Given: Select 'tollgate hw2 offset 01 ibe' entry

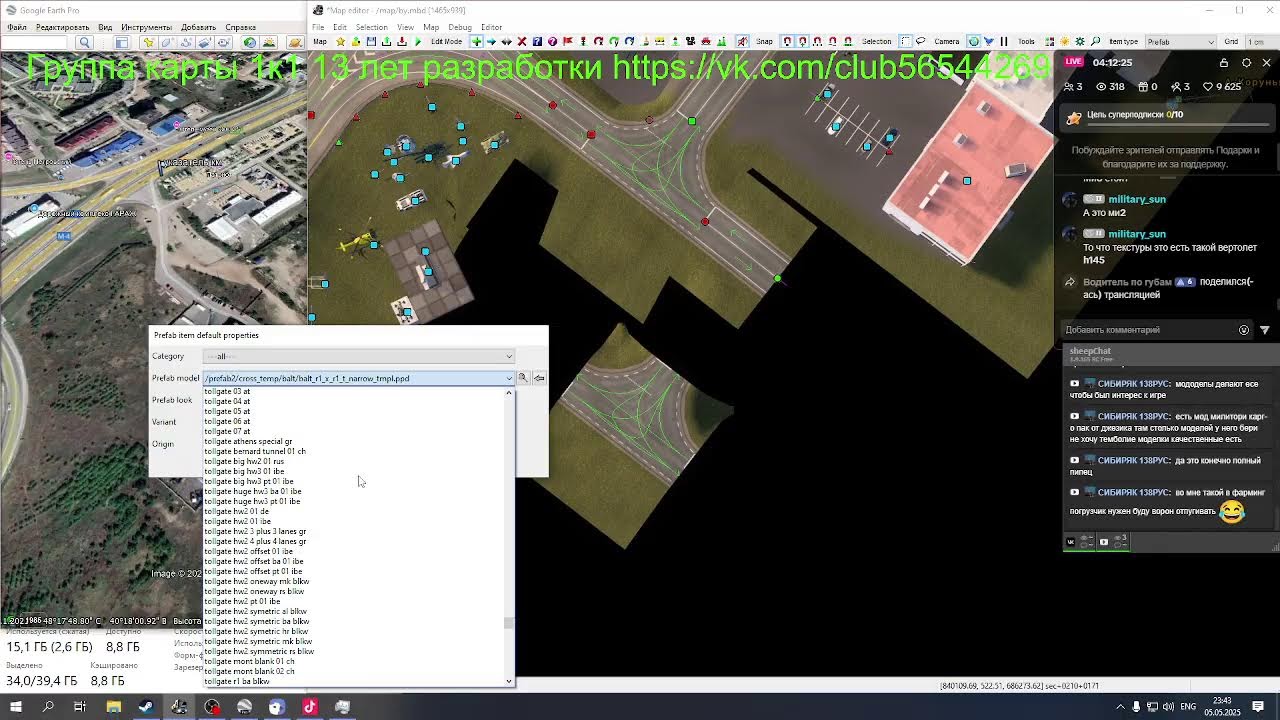Looking at the screenshot, I should 248,551.
